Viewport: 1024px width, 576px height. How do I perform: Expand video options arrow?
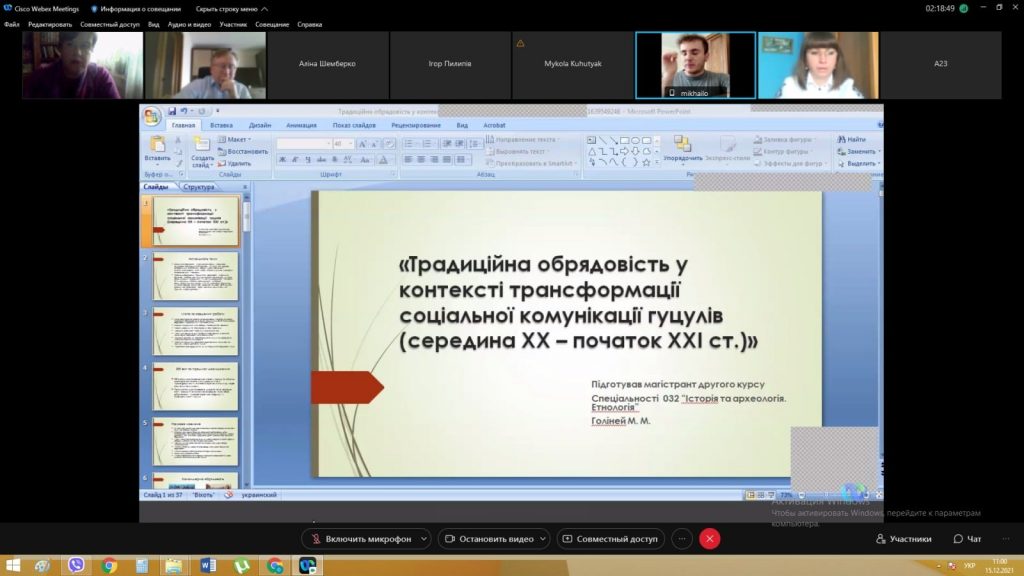pos(542,539)
